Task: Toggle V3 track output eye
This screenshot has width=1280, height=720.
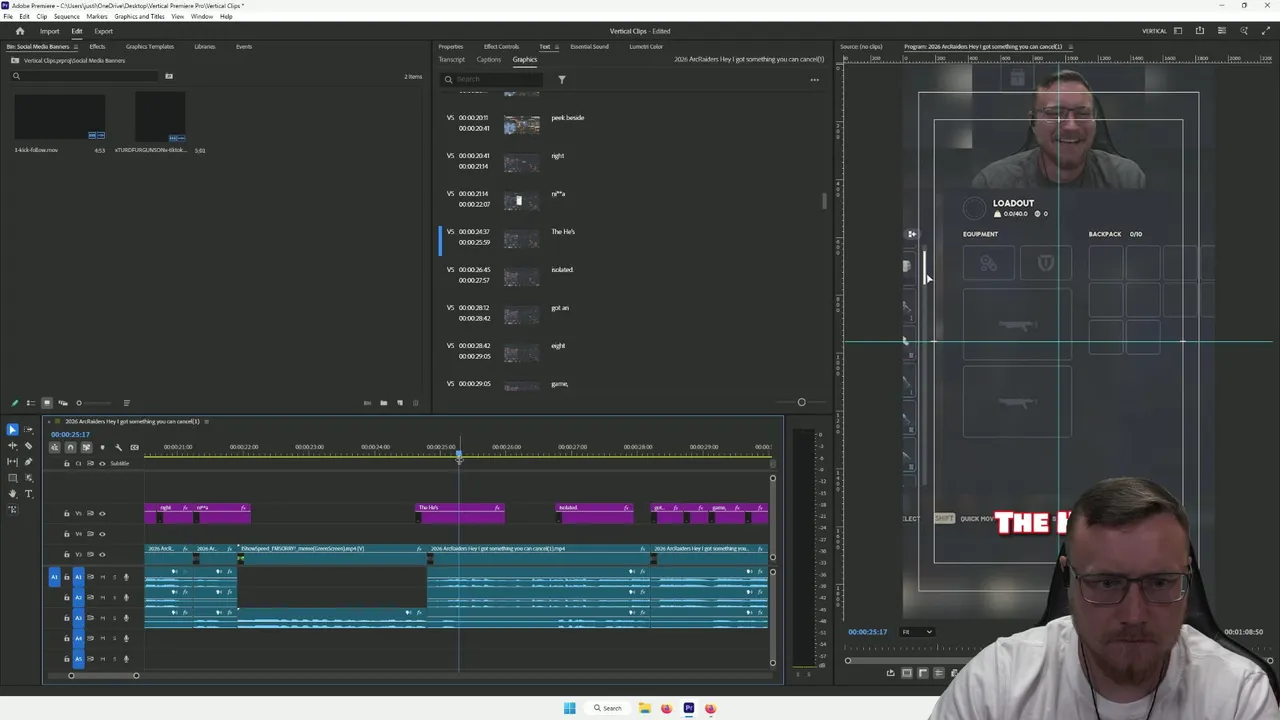Action: click(x=101, y=554)
